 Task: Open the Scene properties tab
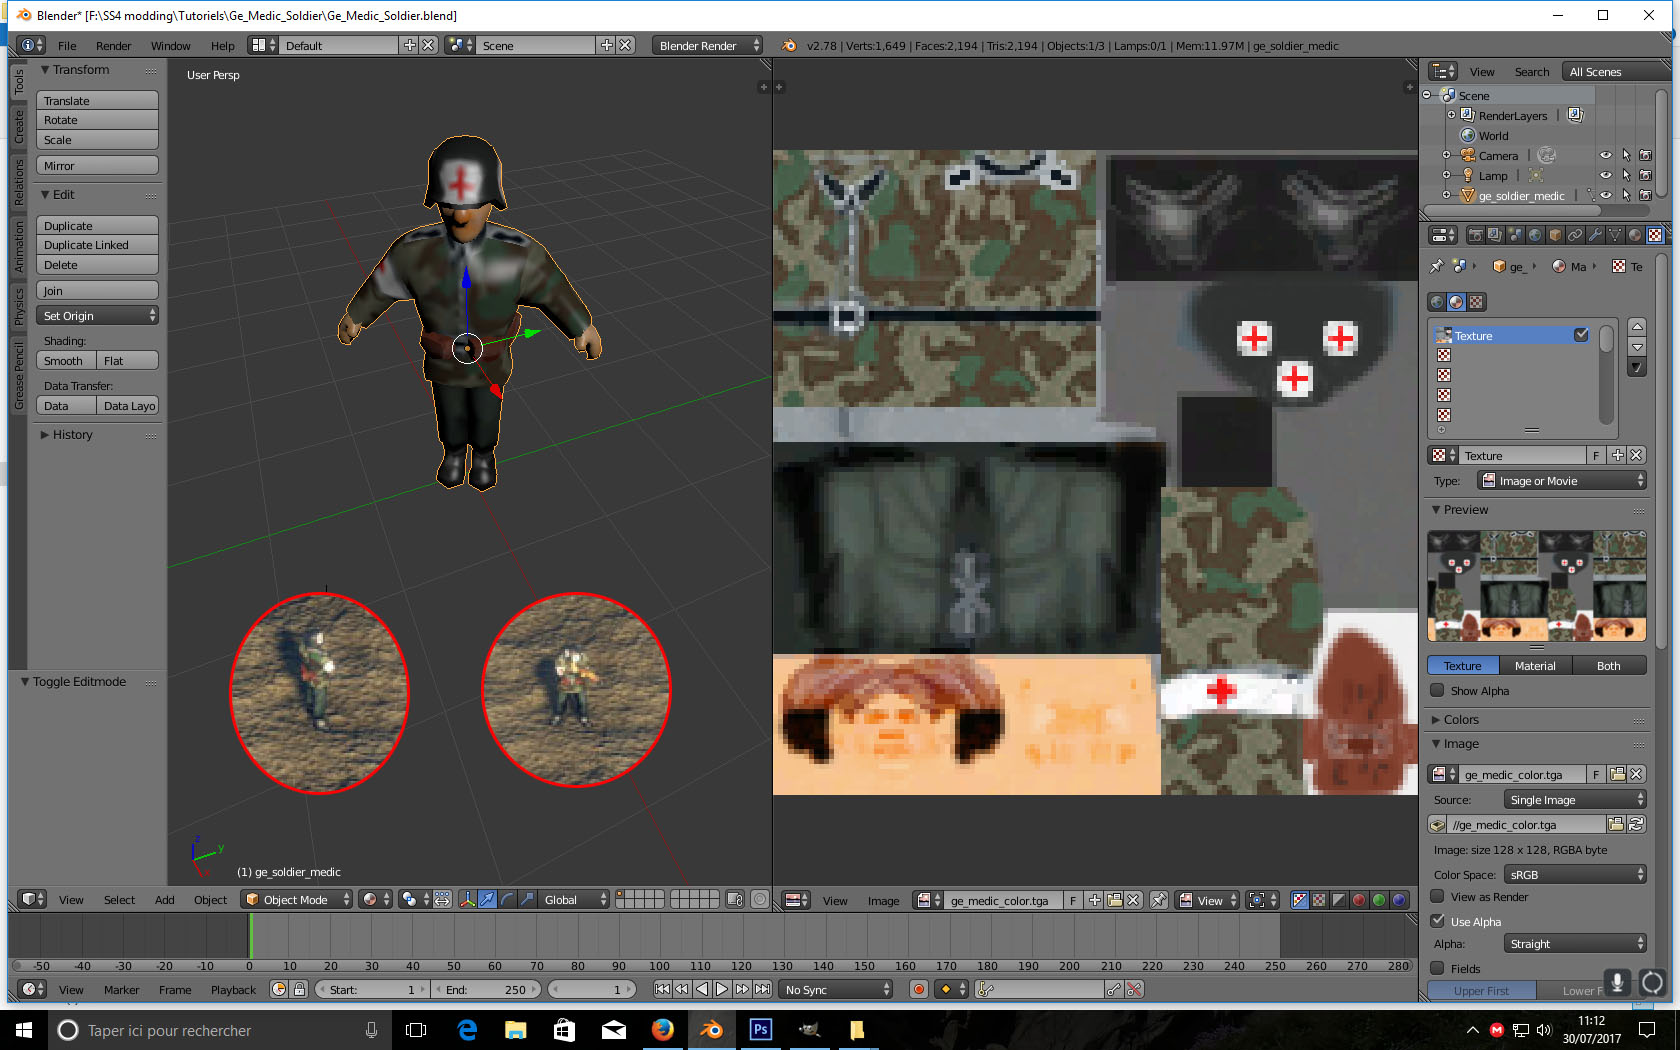(1515, 235)
